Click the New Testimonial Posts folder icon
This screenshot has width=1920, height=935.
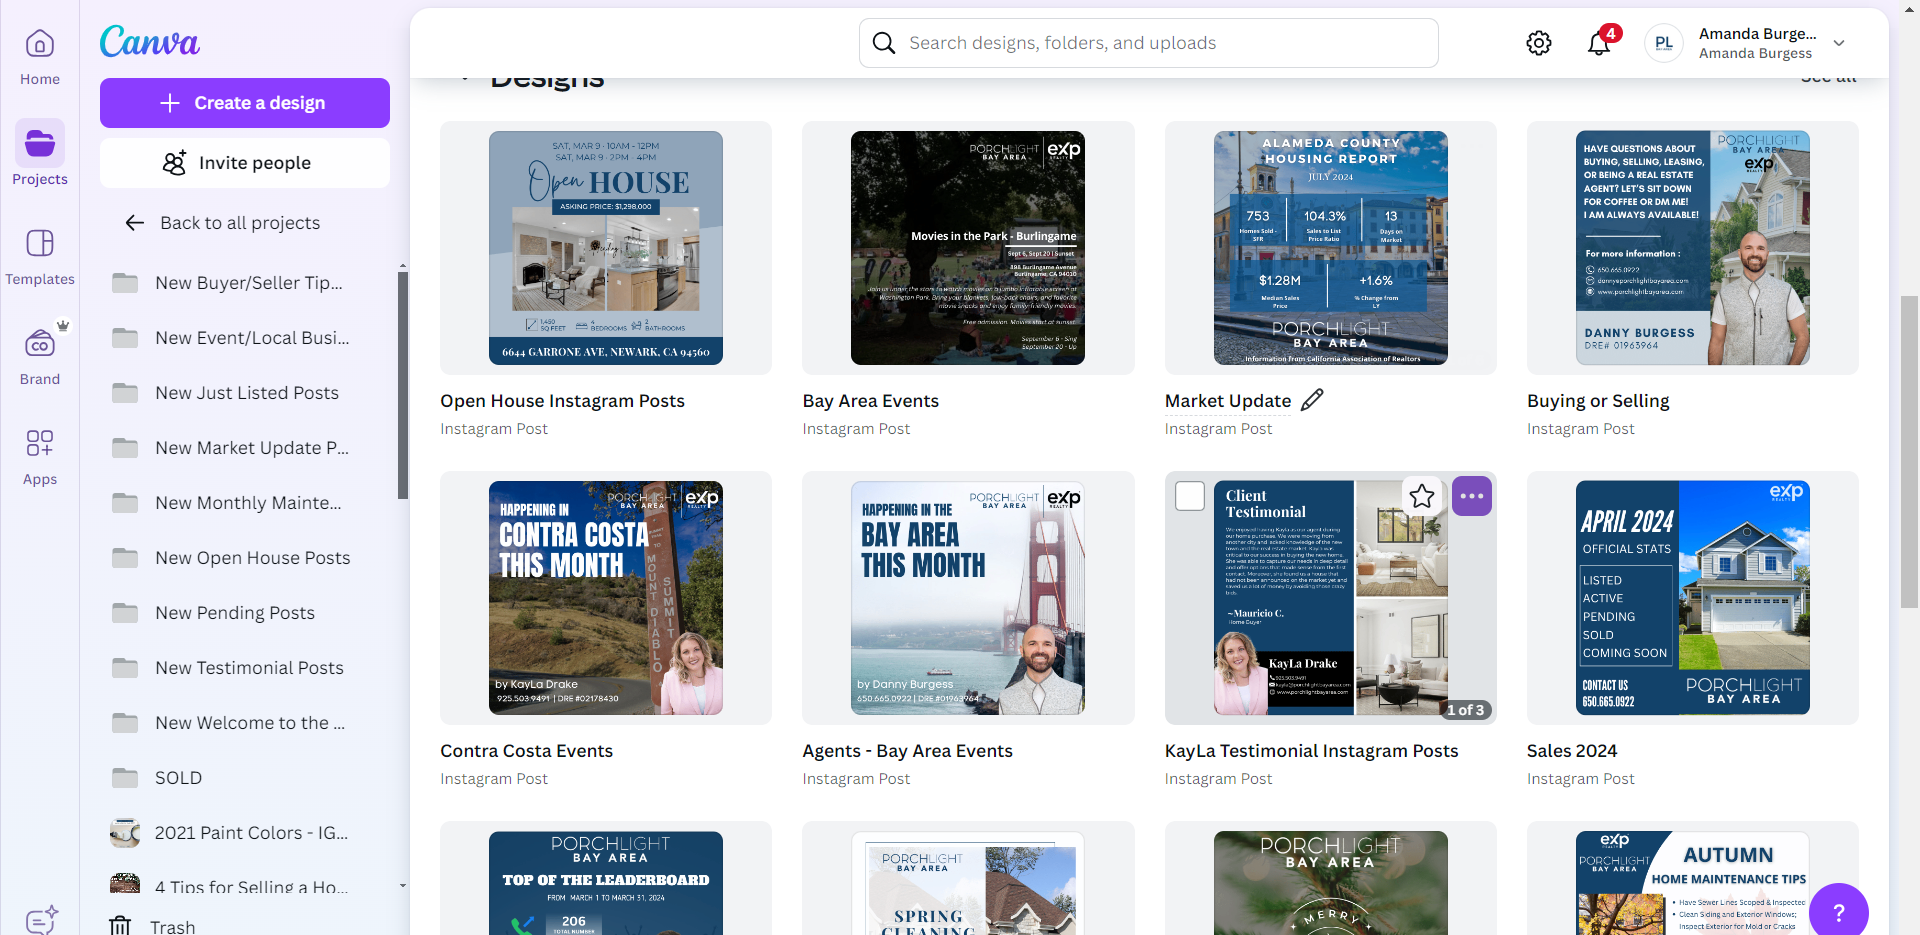pos(125,668)
